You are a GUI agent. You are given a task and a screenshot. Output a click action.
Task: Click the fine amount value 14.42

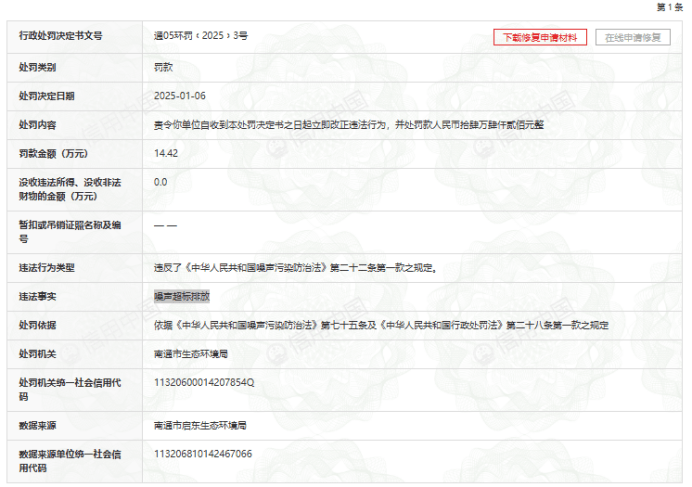(x=166, y=154)
